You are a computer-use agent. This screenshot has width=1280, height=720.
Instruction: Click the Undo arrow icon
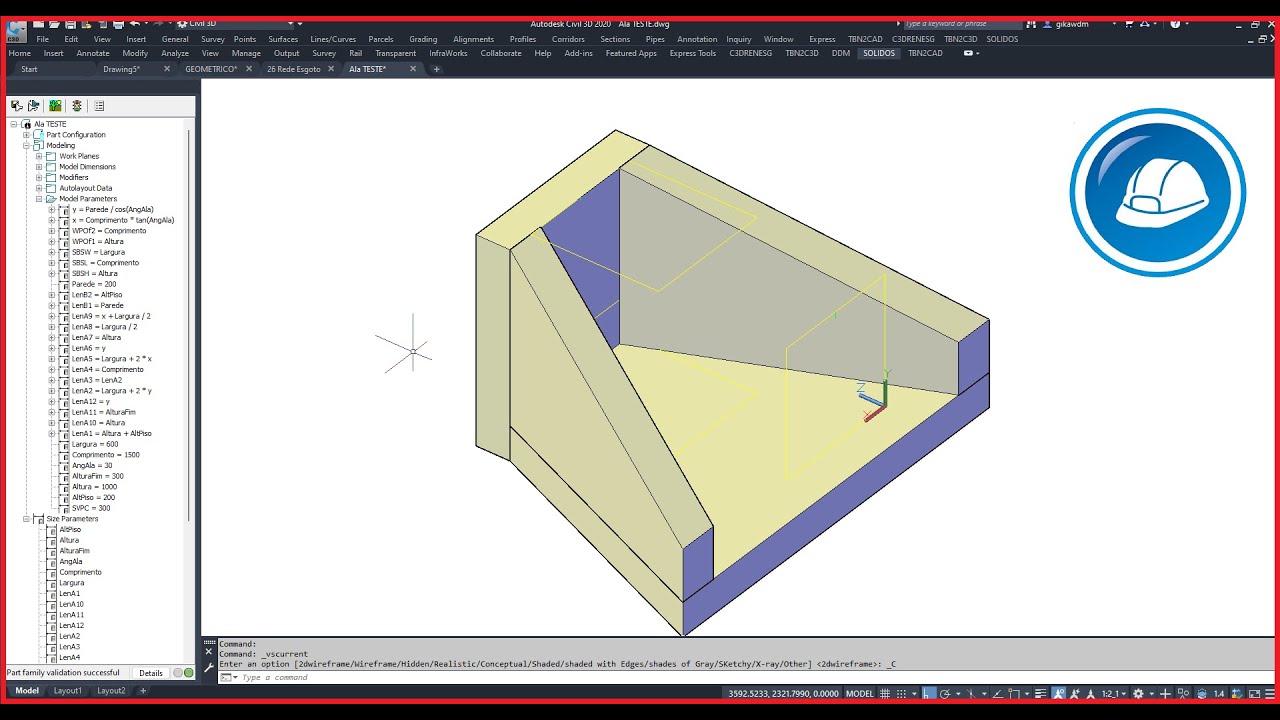pyautogui.click(x=134, y=24)
